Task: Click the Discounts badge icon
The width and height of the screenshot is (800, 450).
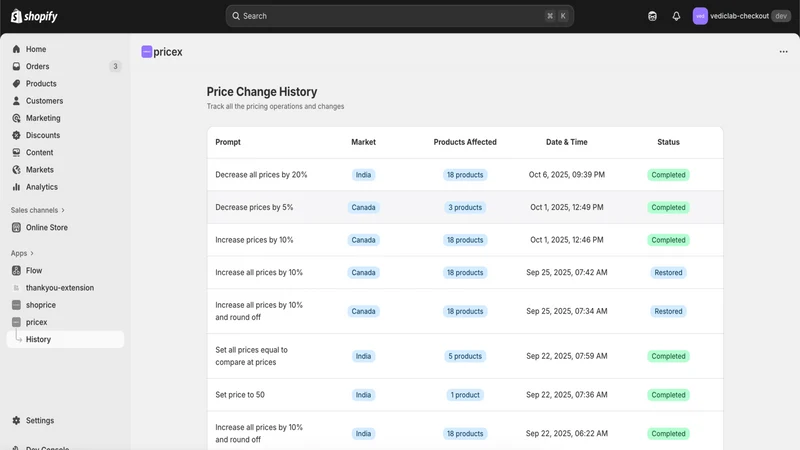Action: point(16,135)
